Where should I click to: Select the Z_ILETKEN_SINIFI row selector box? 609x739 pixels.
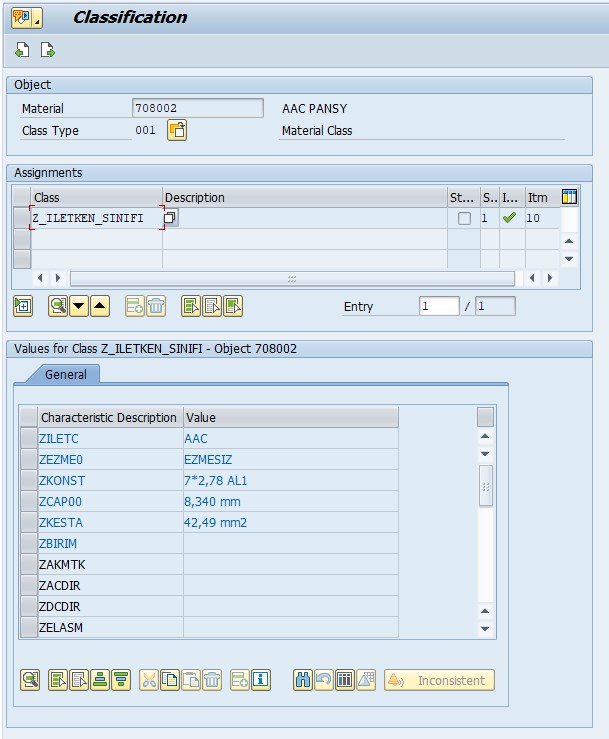21,218
